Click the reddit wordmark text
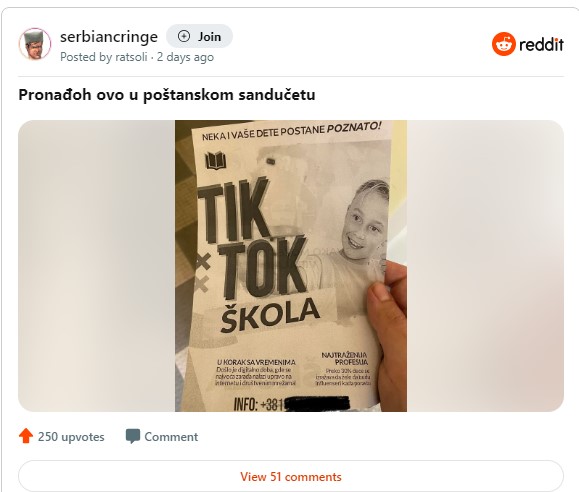Image resolution: width=579 pixels, height=492 pixels. click(541, 45)
